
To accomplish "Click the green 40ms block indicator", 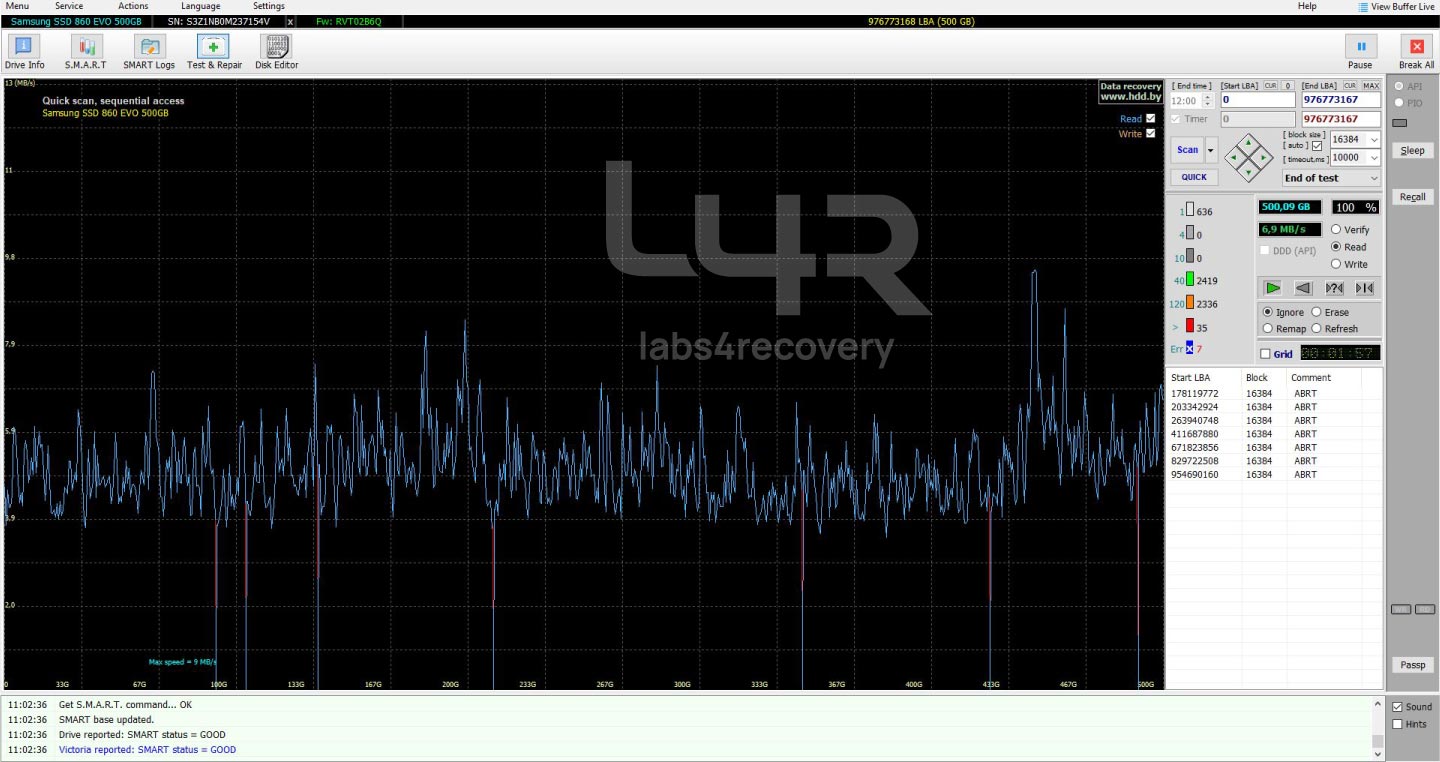I will 1189,280.
